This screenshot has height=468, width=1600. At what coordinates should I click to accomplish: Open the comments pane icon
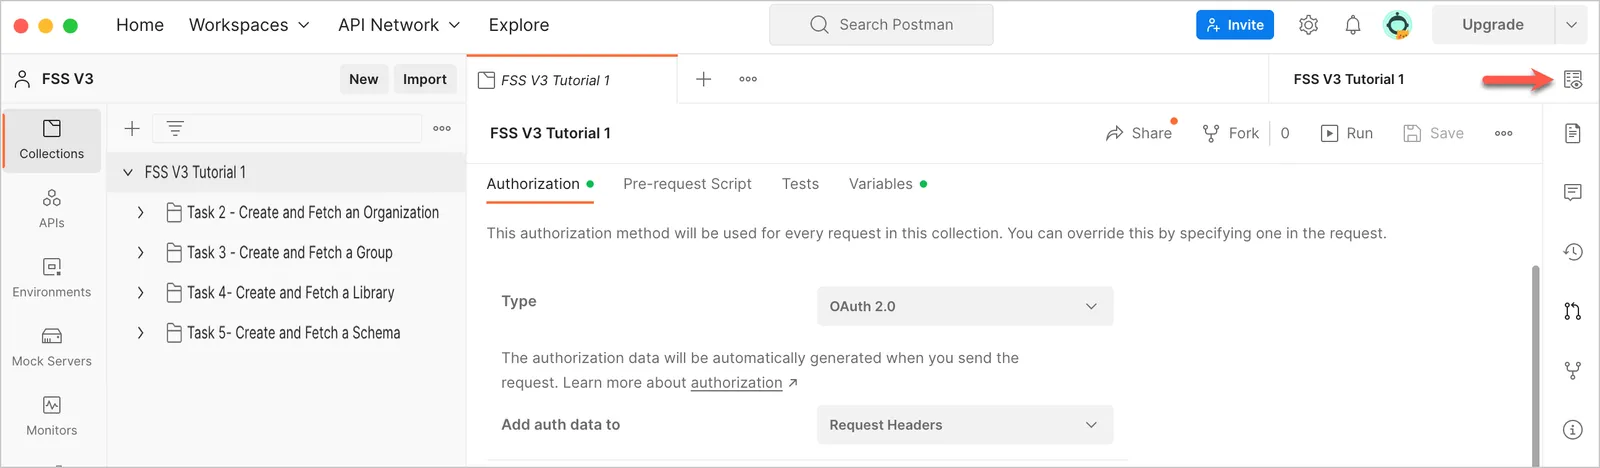tap(1573, 192)
